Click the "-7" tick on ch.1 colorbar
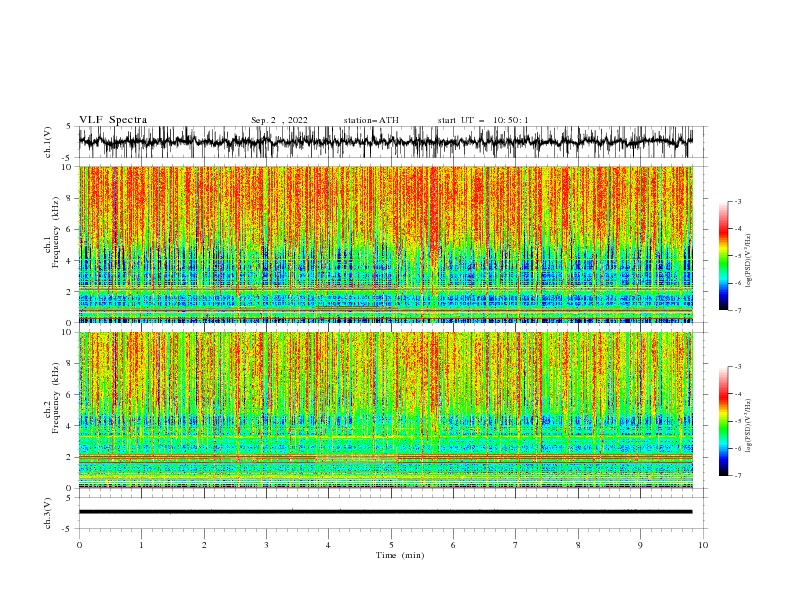The height and width of the screenshot is (612, 792). 738,310
